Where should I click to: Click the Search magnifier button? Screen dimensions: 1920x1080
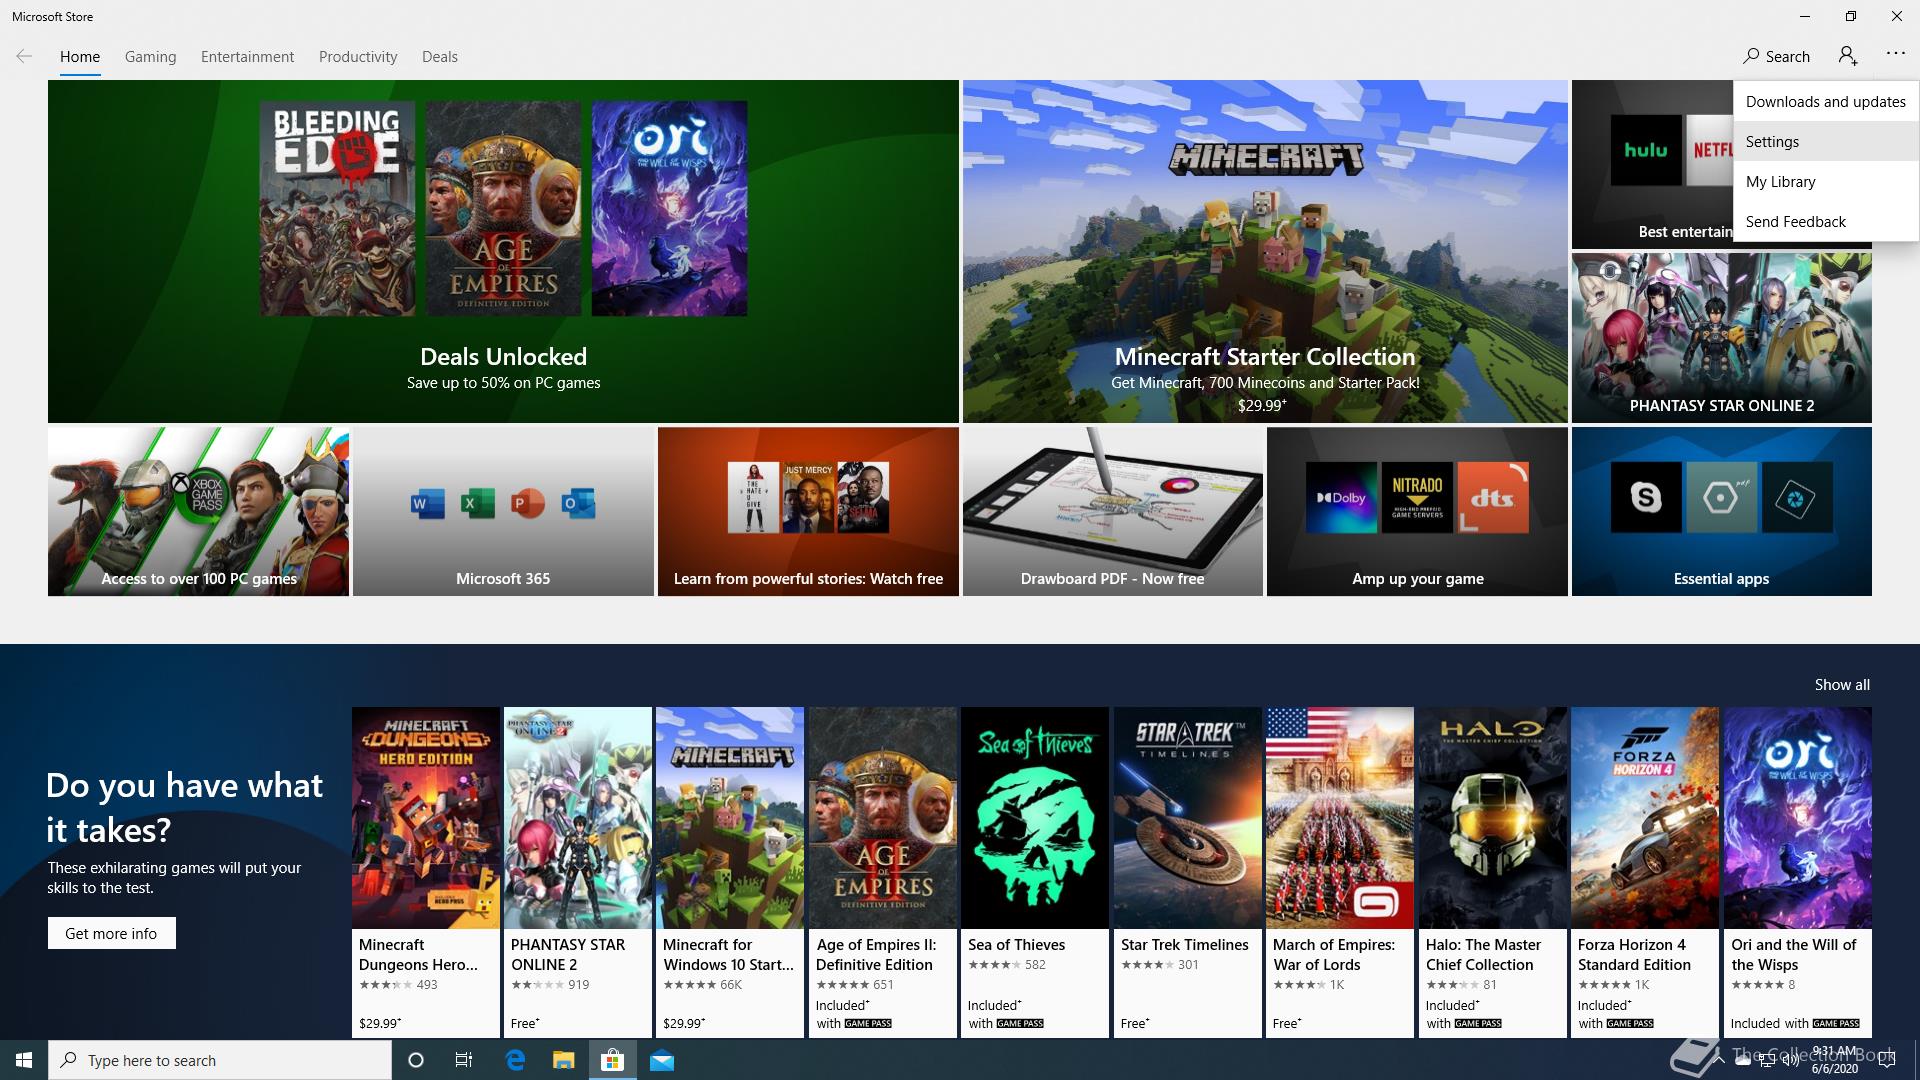tap(1776, 56)
